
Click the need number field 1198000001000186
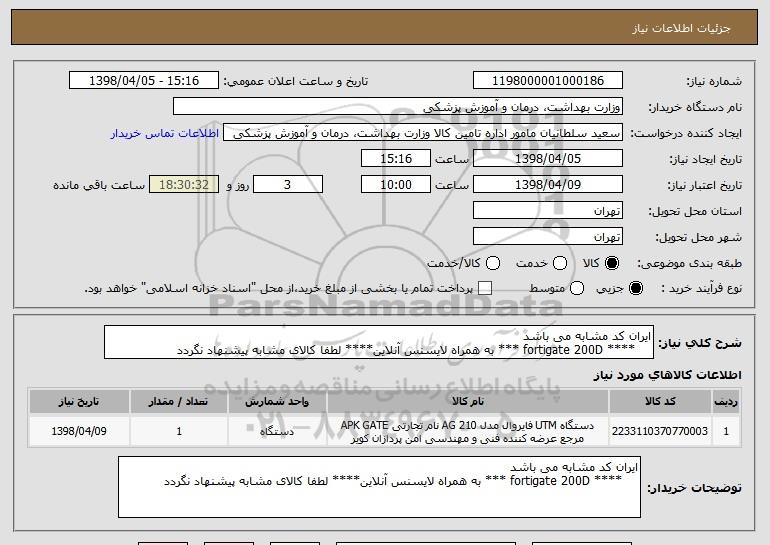[x=548, y=81]
